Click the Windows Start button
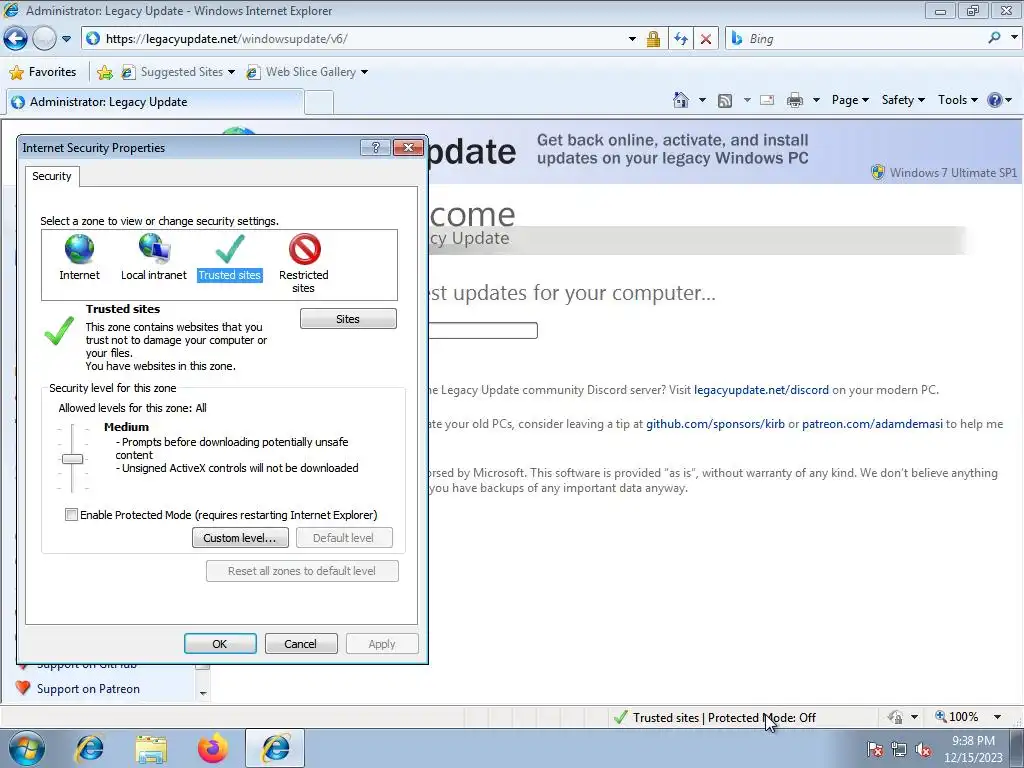Image resolution: width=1024 pixels, height=768 pixels. (x=26, y=748)
